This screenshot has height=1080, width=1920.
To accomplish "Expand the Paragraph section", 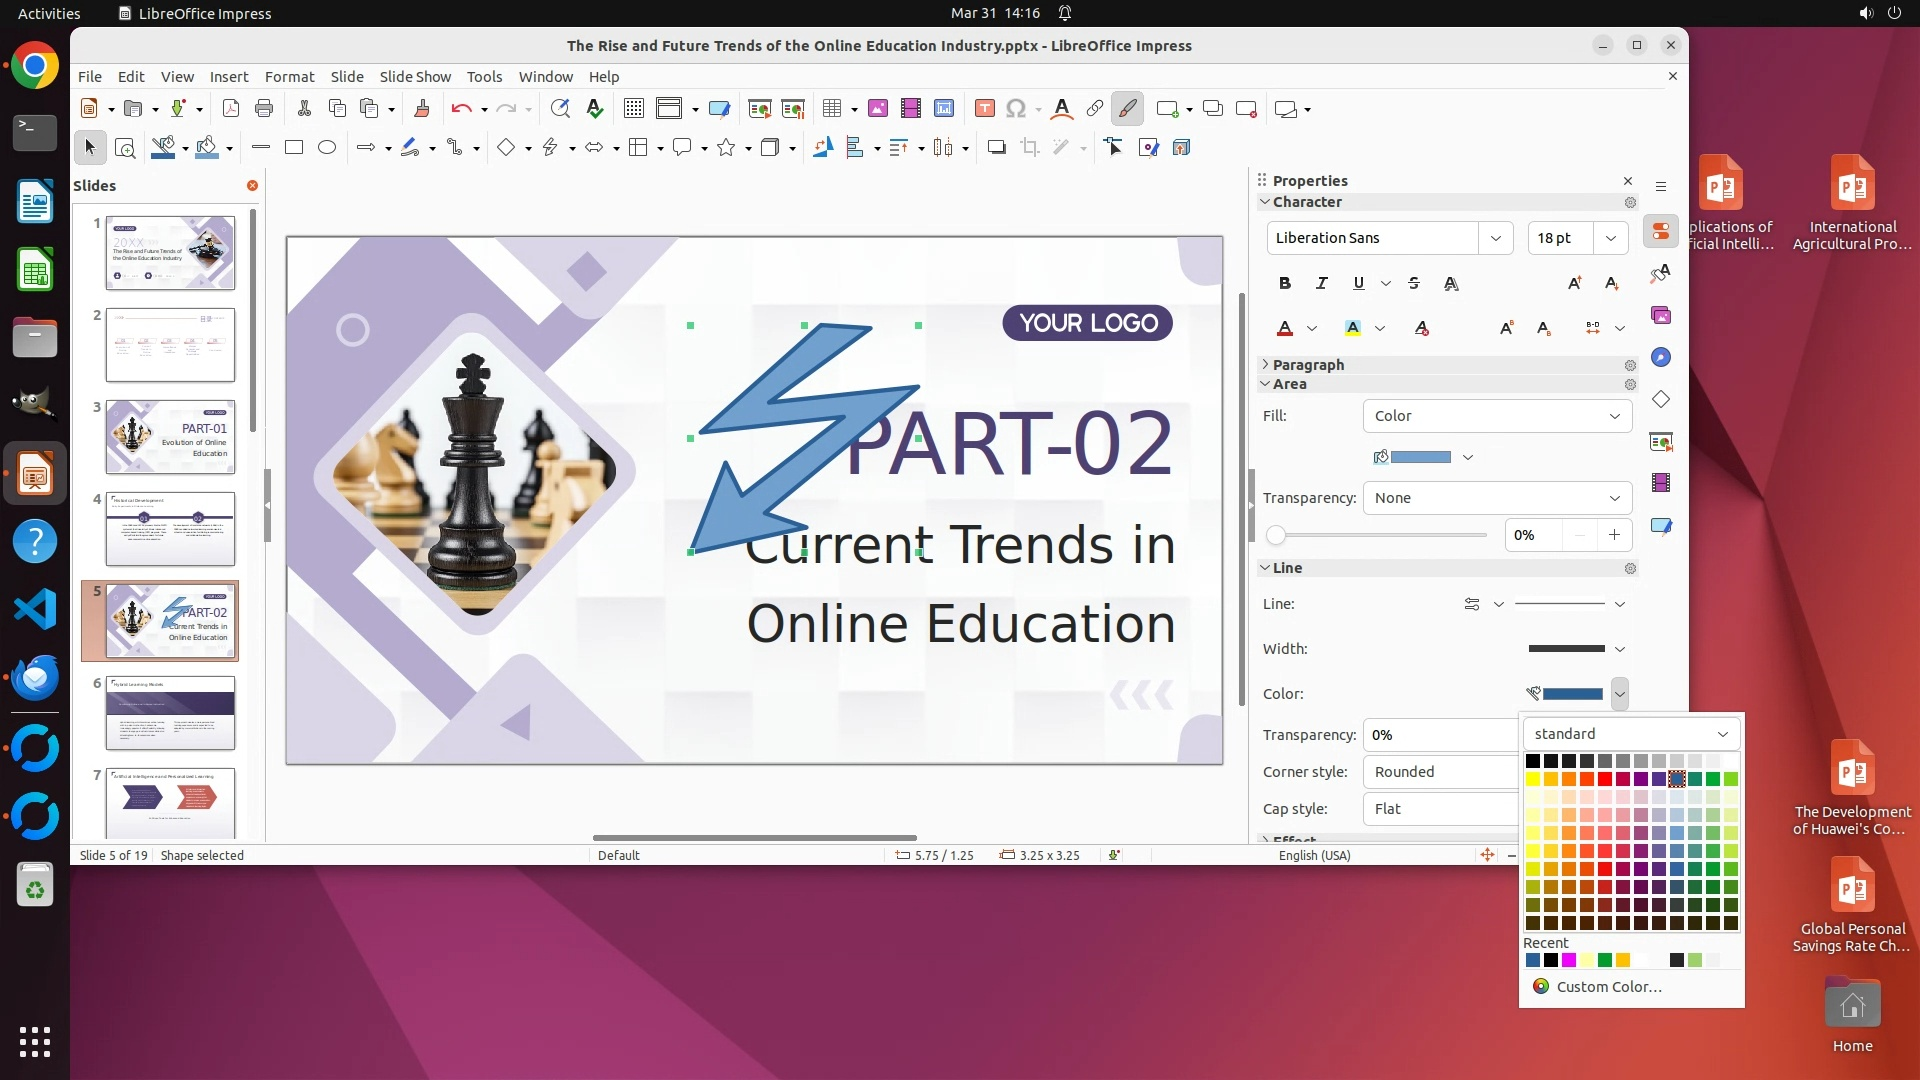I will 1307,365.
